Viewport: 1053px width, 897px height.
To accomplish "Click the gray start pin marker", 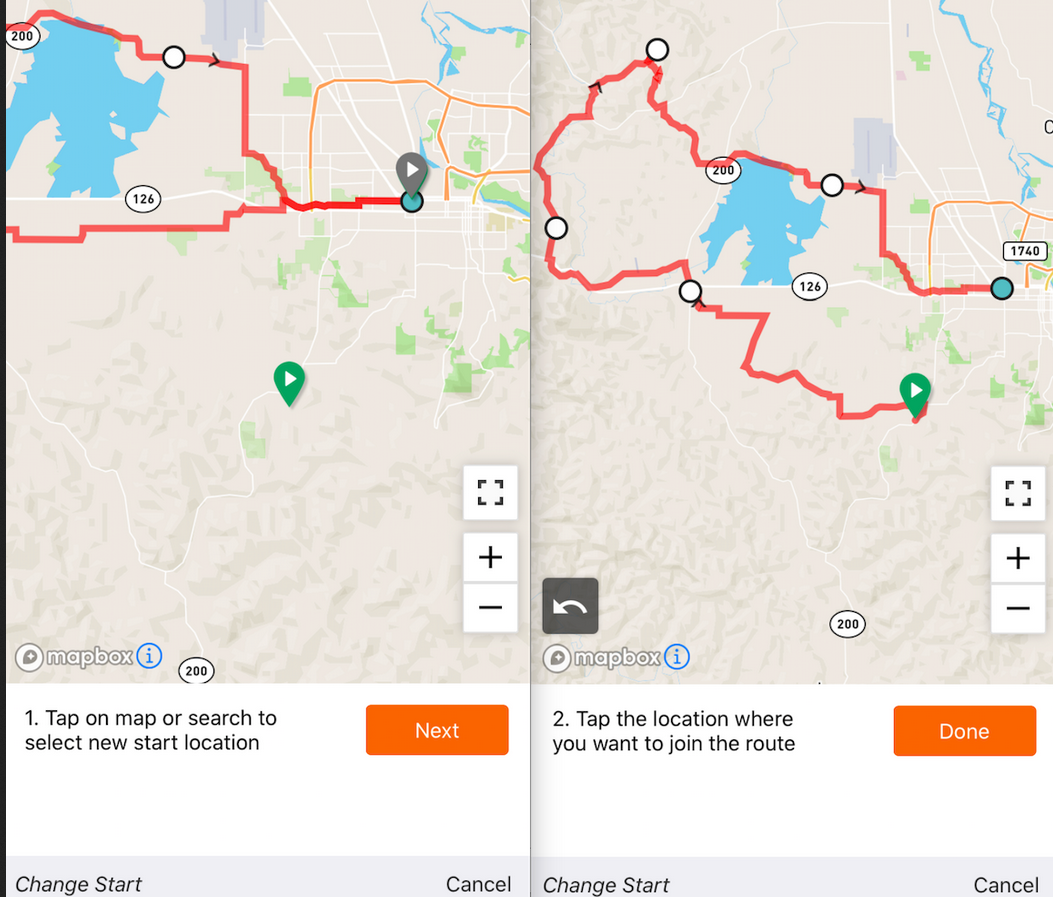I will click(411, 172).
